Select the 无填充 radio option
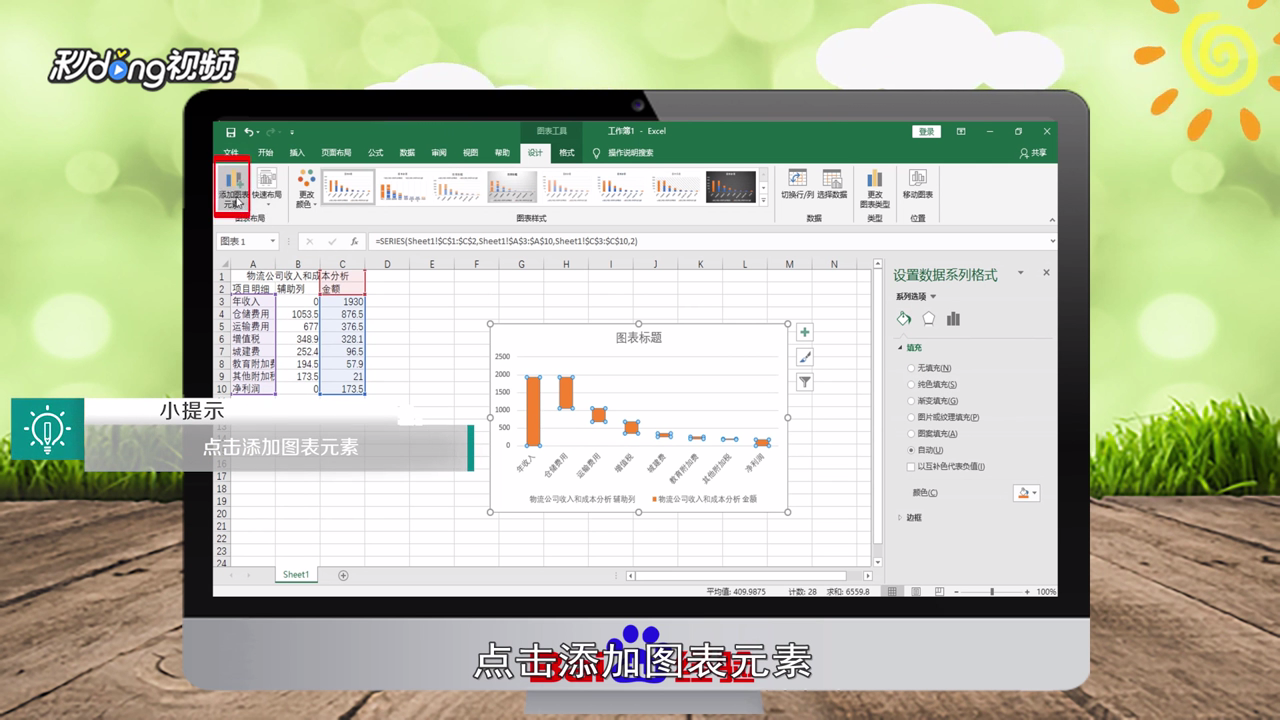1280x720 pixels. tap(910, 368)
